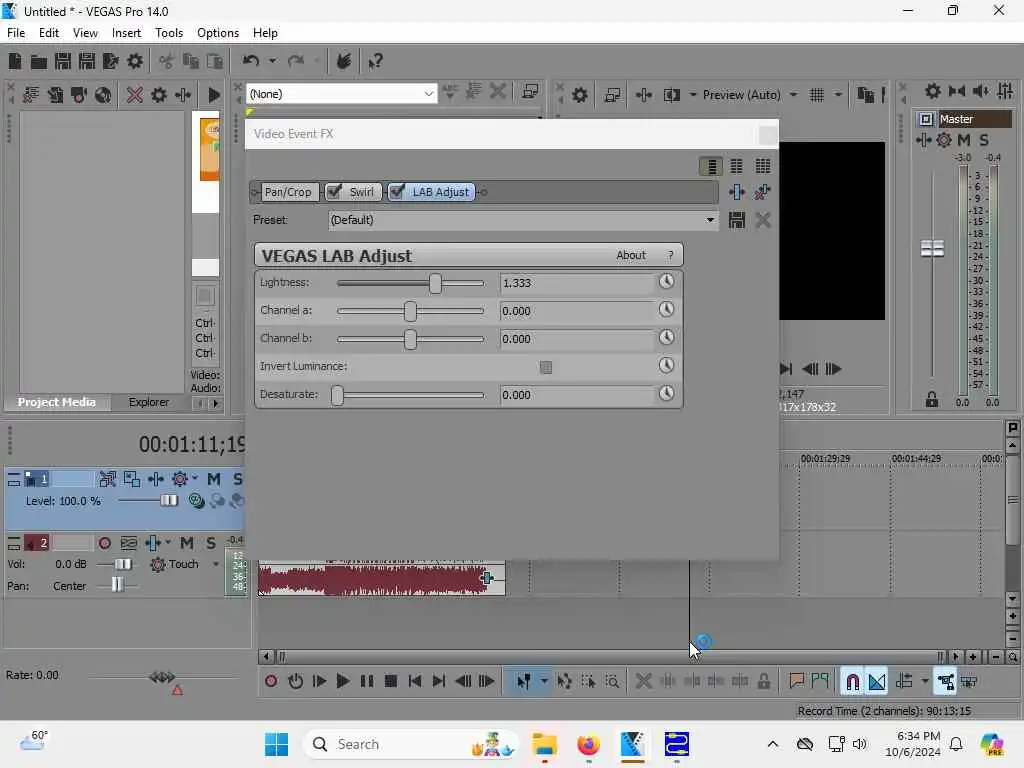Viewport: 1024px width, 768px height.
Task: Click Remove Selected Plug-In icon in FX window
Action: coord(762,192)
